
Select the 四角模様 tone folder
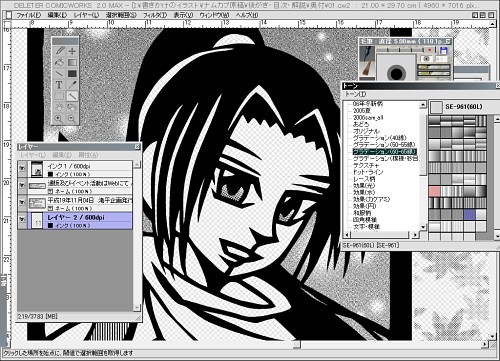(x=365, y=220)
